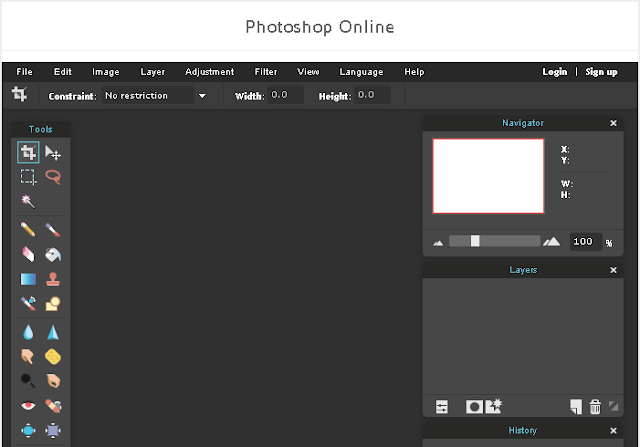Select the Blur water-drop tool

pos(28,332)
